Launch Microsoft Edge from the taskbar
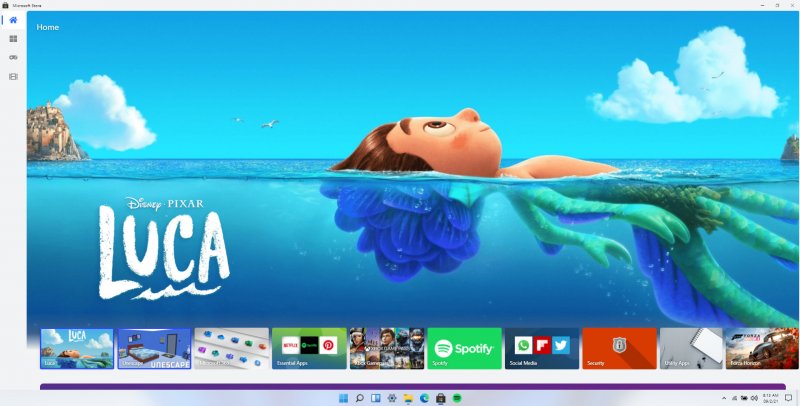The image size is (800, 406). (x=424, y=398)
